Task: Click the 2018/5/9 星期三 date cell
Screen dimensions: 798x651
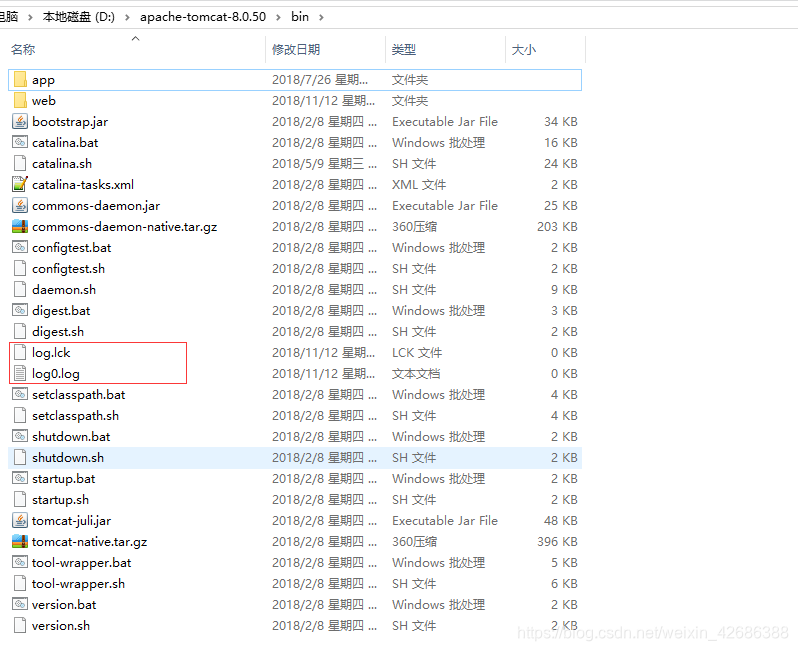Action: (x=324, y=164)
